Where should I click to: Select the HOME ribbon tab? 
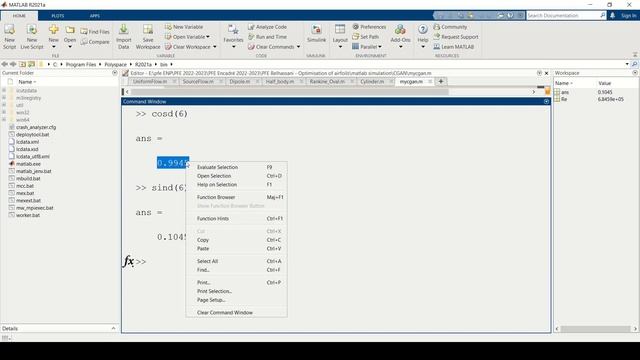pos(19,16)
